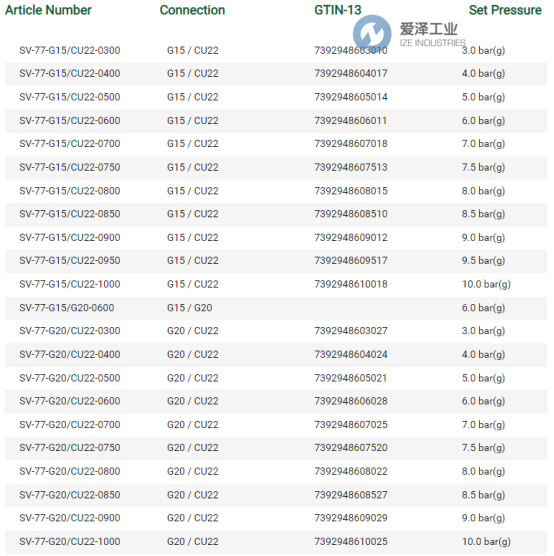
Task: Select article SV-77-G20/CU22-0700
Action: click(70, 425)
